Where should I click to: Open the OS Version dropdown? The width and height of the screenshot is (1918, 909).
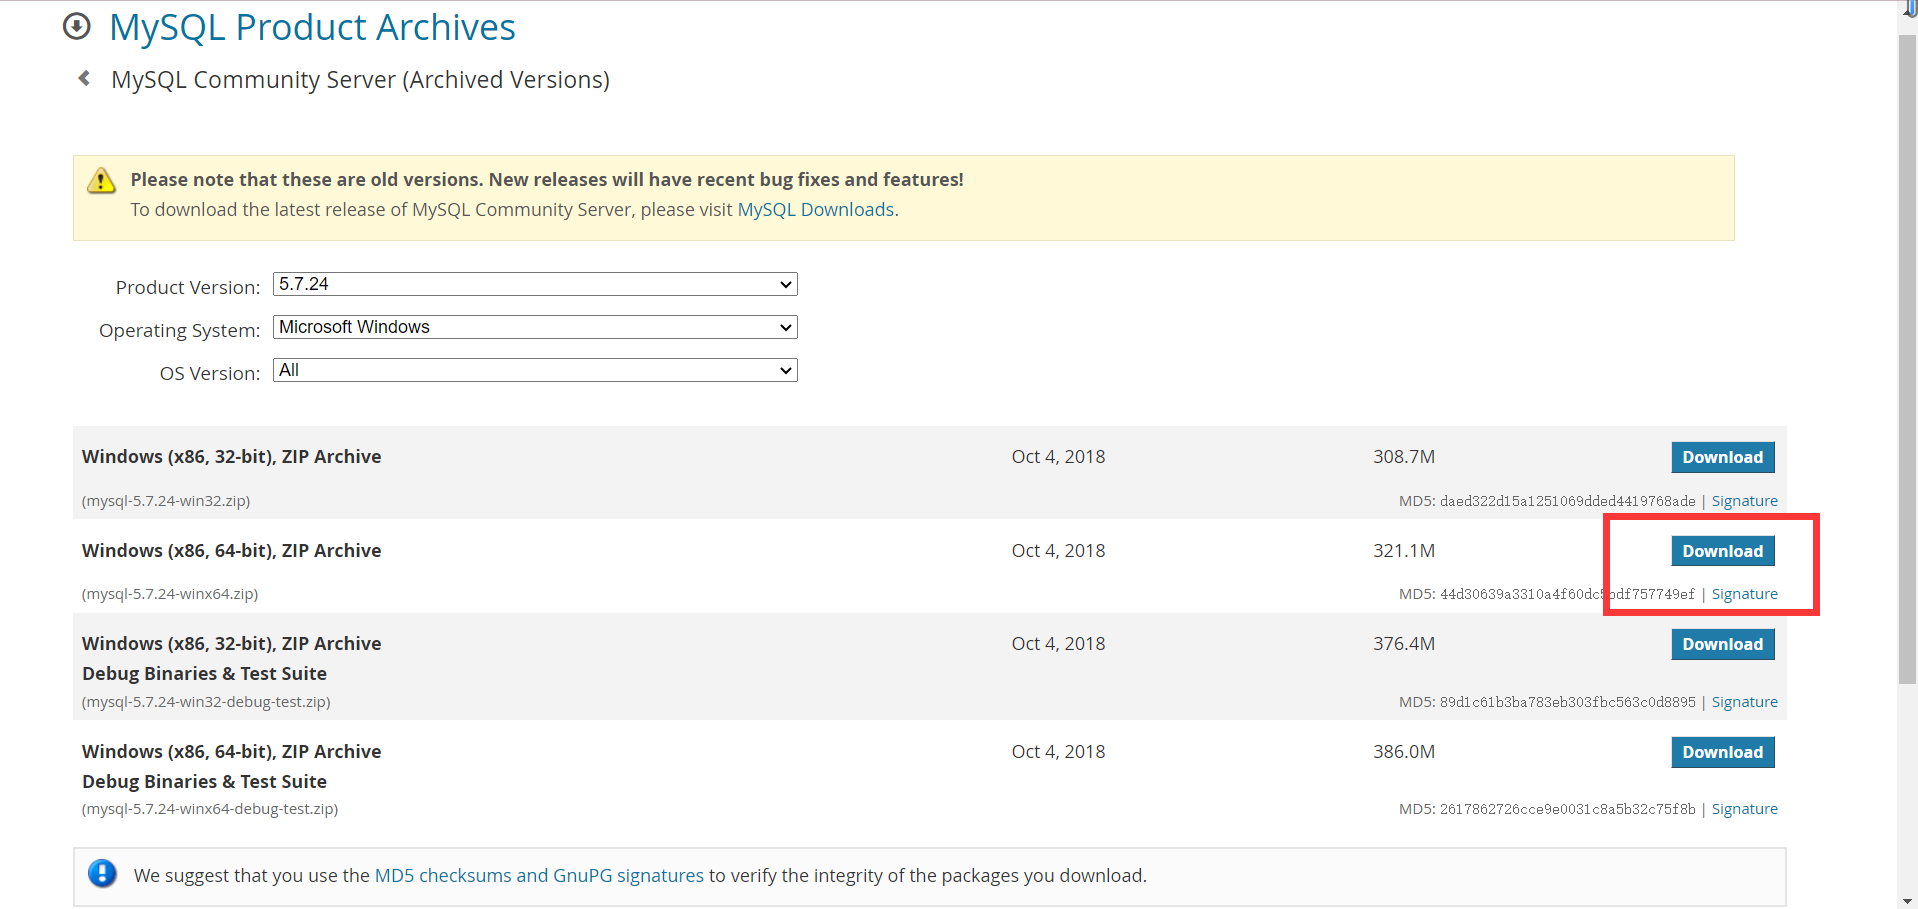(535, 370)
